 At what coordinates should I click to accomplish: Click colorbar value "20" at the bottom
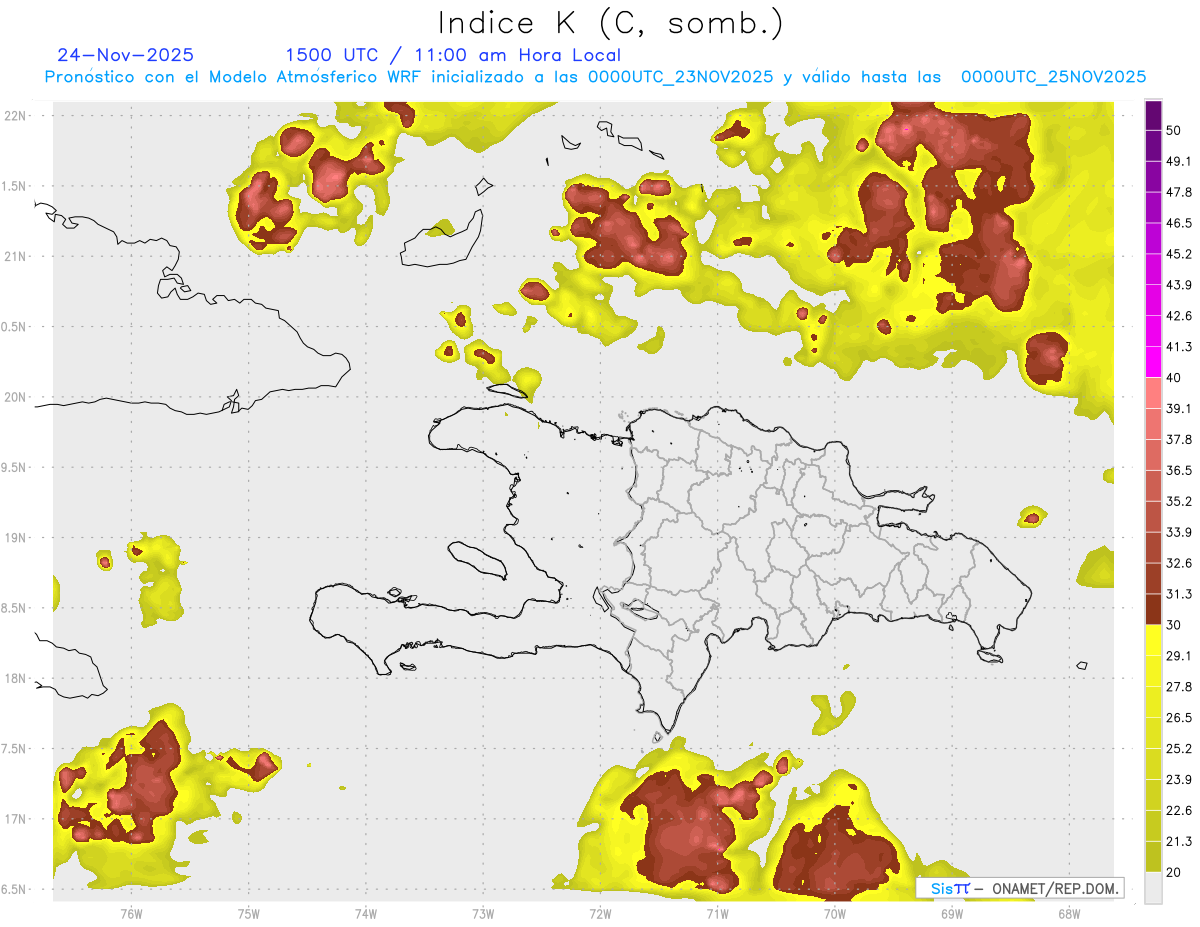point(1174,872)
